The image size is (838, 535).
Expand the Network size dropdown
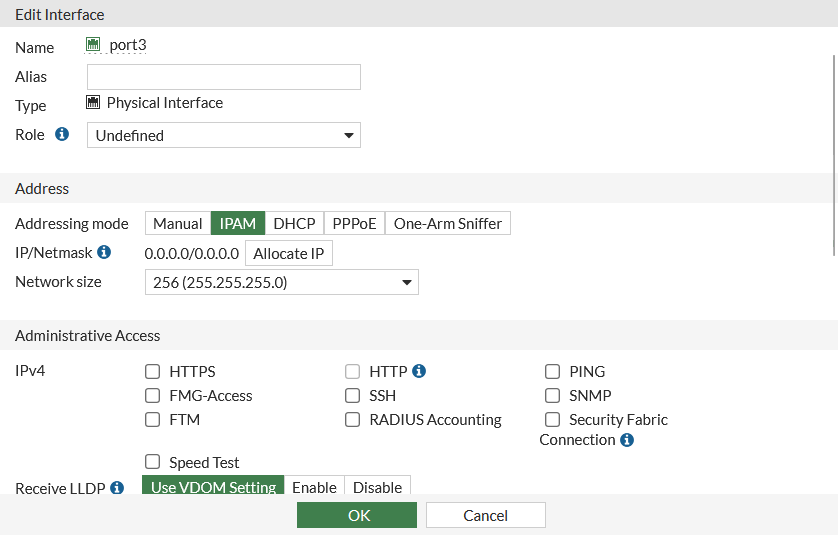[x=282, y=283]
